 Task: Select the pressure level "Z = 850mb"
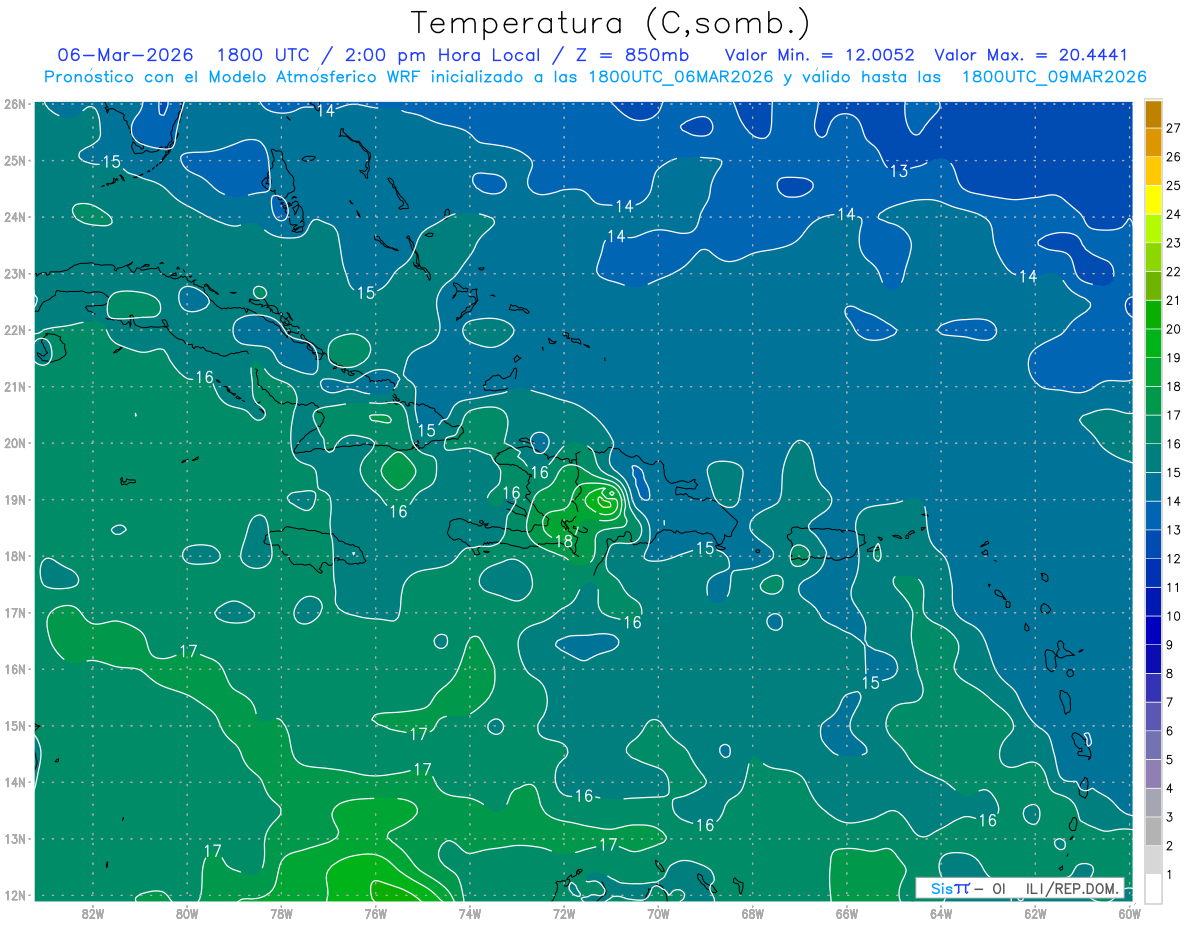632,55
